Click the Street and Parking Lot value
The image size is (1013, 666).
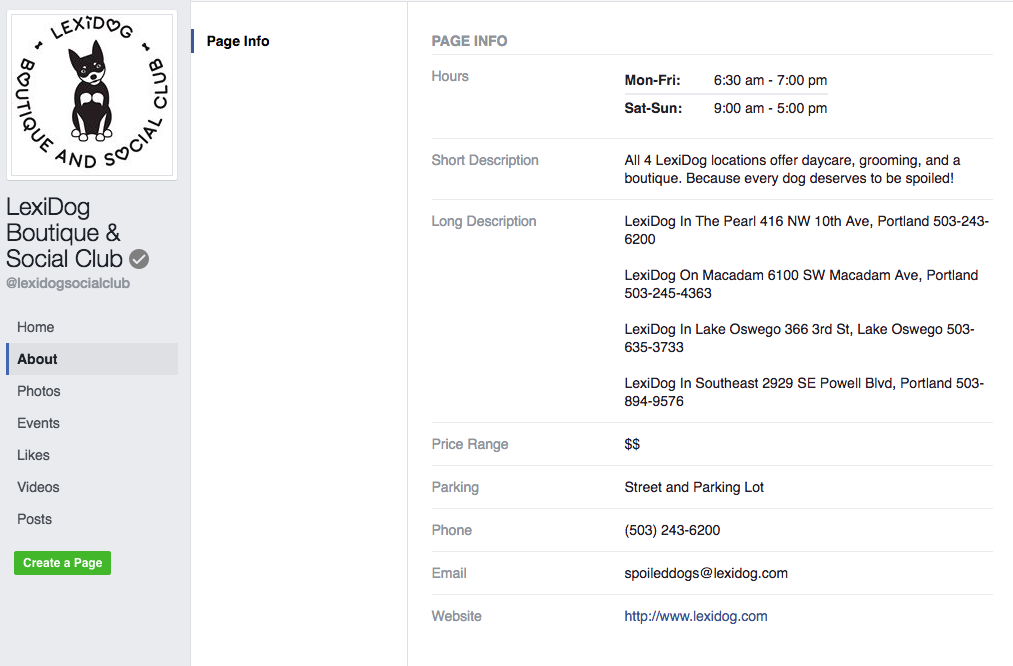coord(694,487)
